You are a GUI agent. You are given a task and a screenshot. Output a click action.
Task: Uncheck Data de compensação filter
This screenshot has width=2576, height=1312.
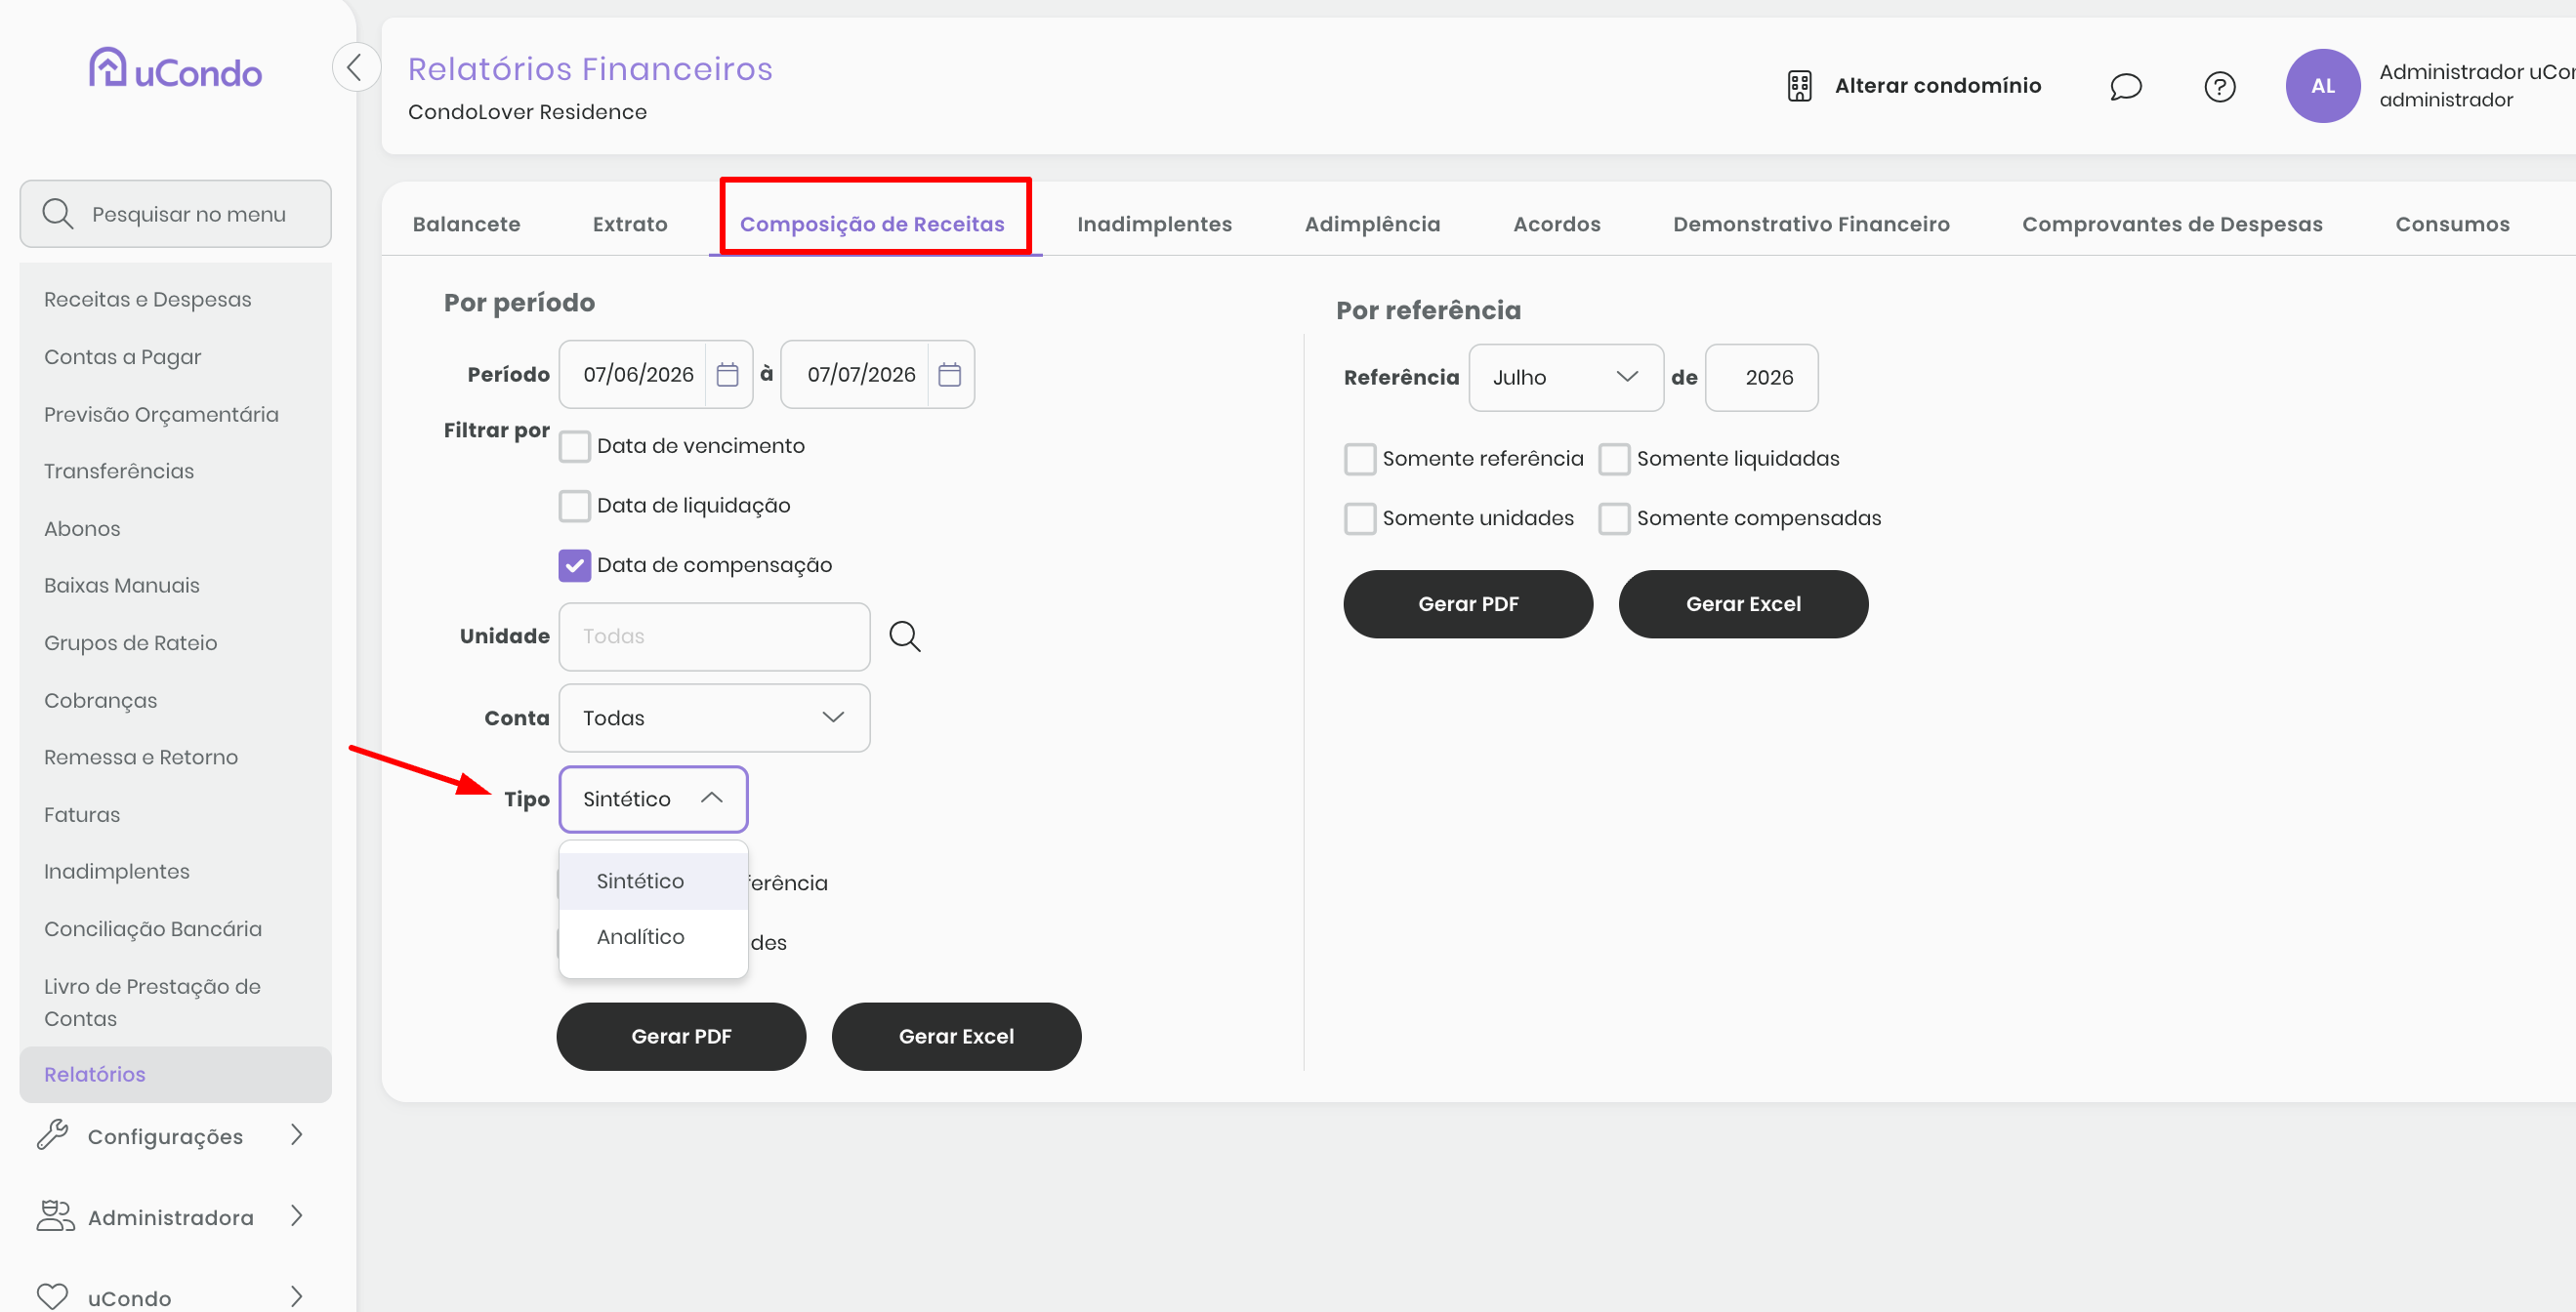pos(574,565)
